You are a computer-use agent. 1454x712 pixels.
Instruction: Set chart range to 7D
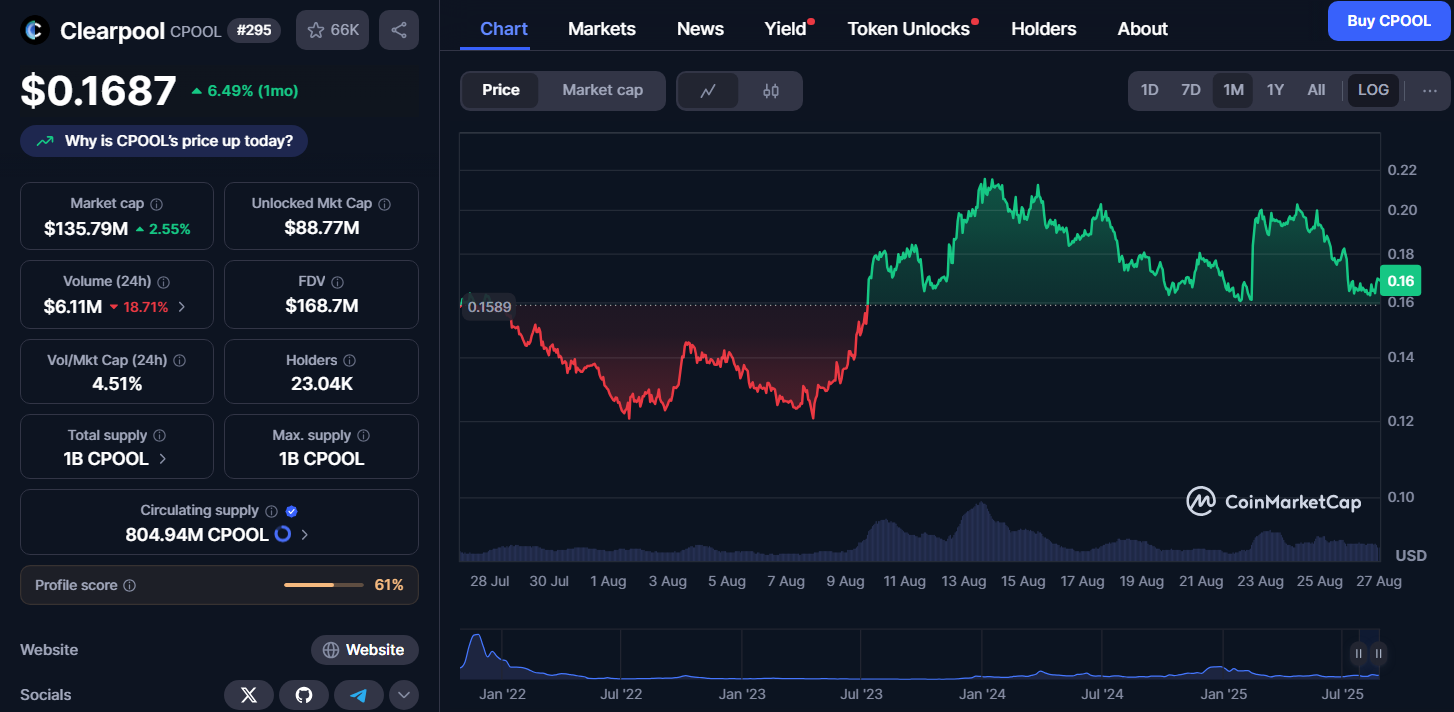coord(1191,90)
